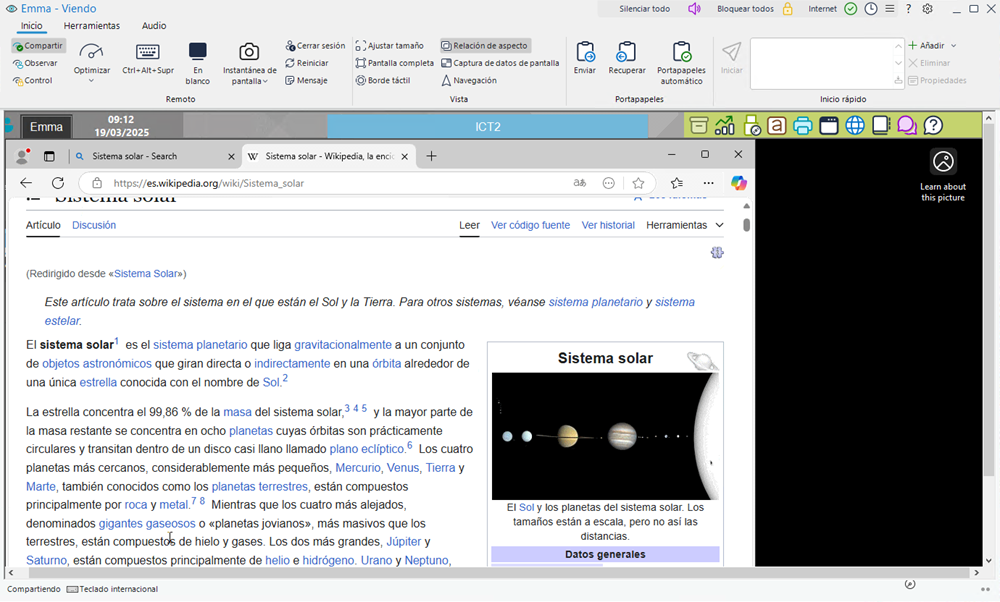1000x602 pixels.
Task: Toggle Relación de aspecto
Action: 485,46
